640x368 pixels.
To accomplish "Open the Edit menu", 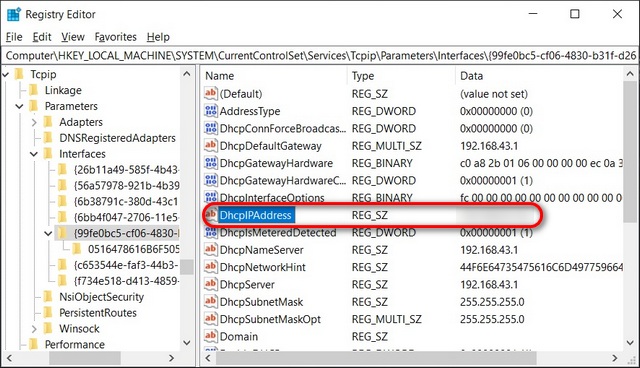I will point(42,37).
